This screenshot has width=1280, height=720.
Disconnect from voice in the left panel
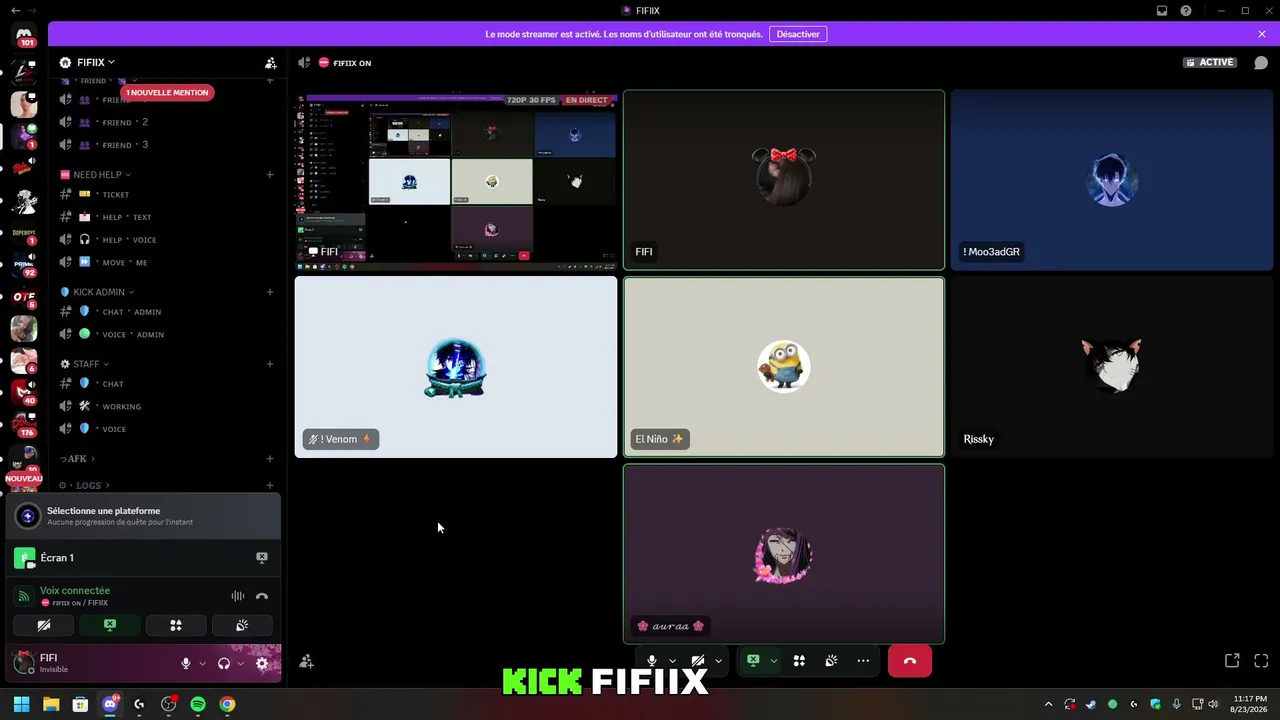pyautogui.click(x=262, y=596)
